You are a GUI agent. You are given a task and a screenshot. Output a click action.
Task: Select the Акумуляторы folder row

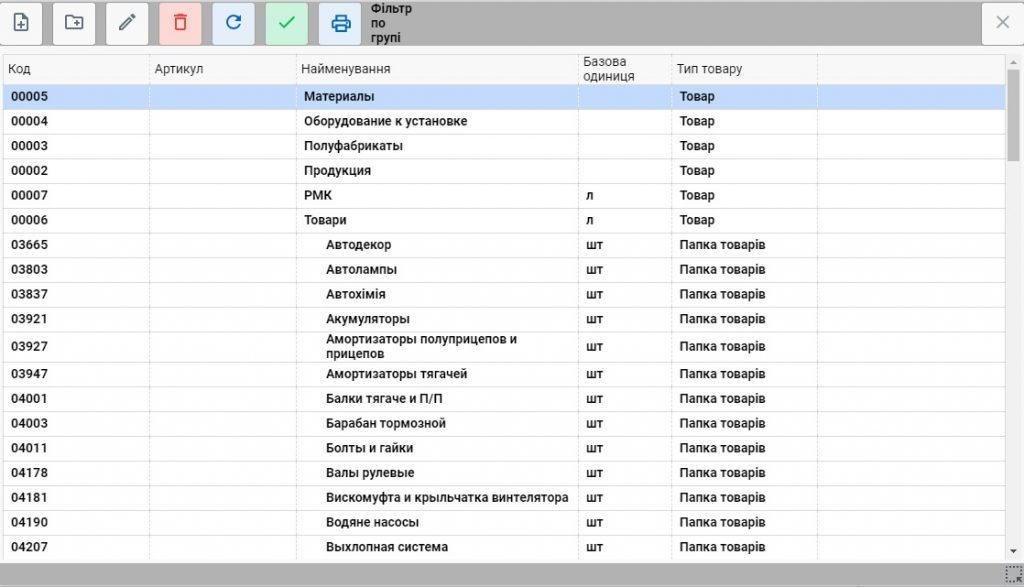point(504,319)
